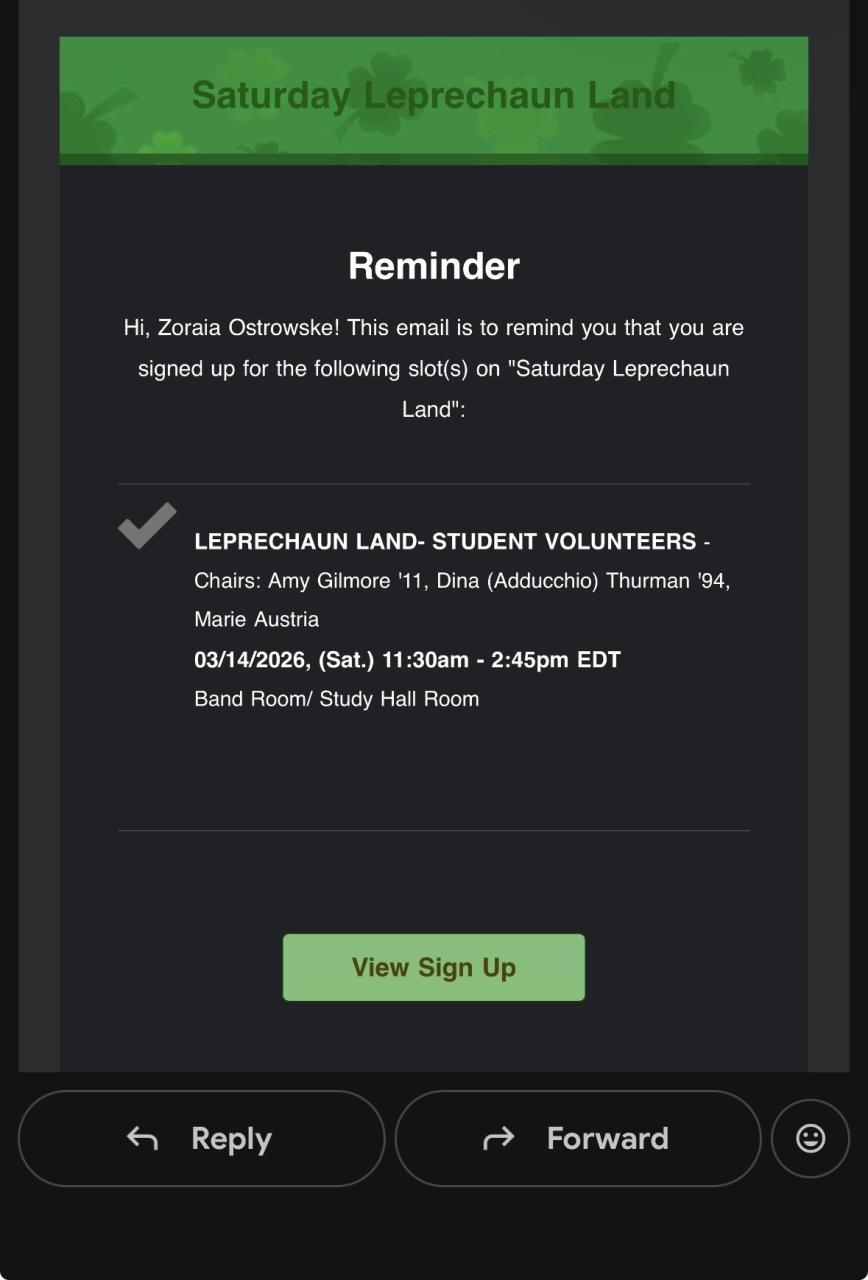The width and height of the screenshot is (868, 1280).
Task: Click the quoted "Saturday Leprechaun Land" in the message
Action: pyautogui.click(x=619, y=369)
